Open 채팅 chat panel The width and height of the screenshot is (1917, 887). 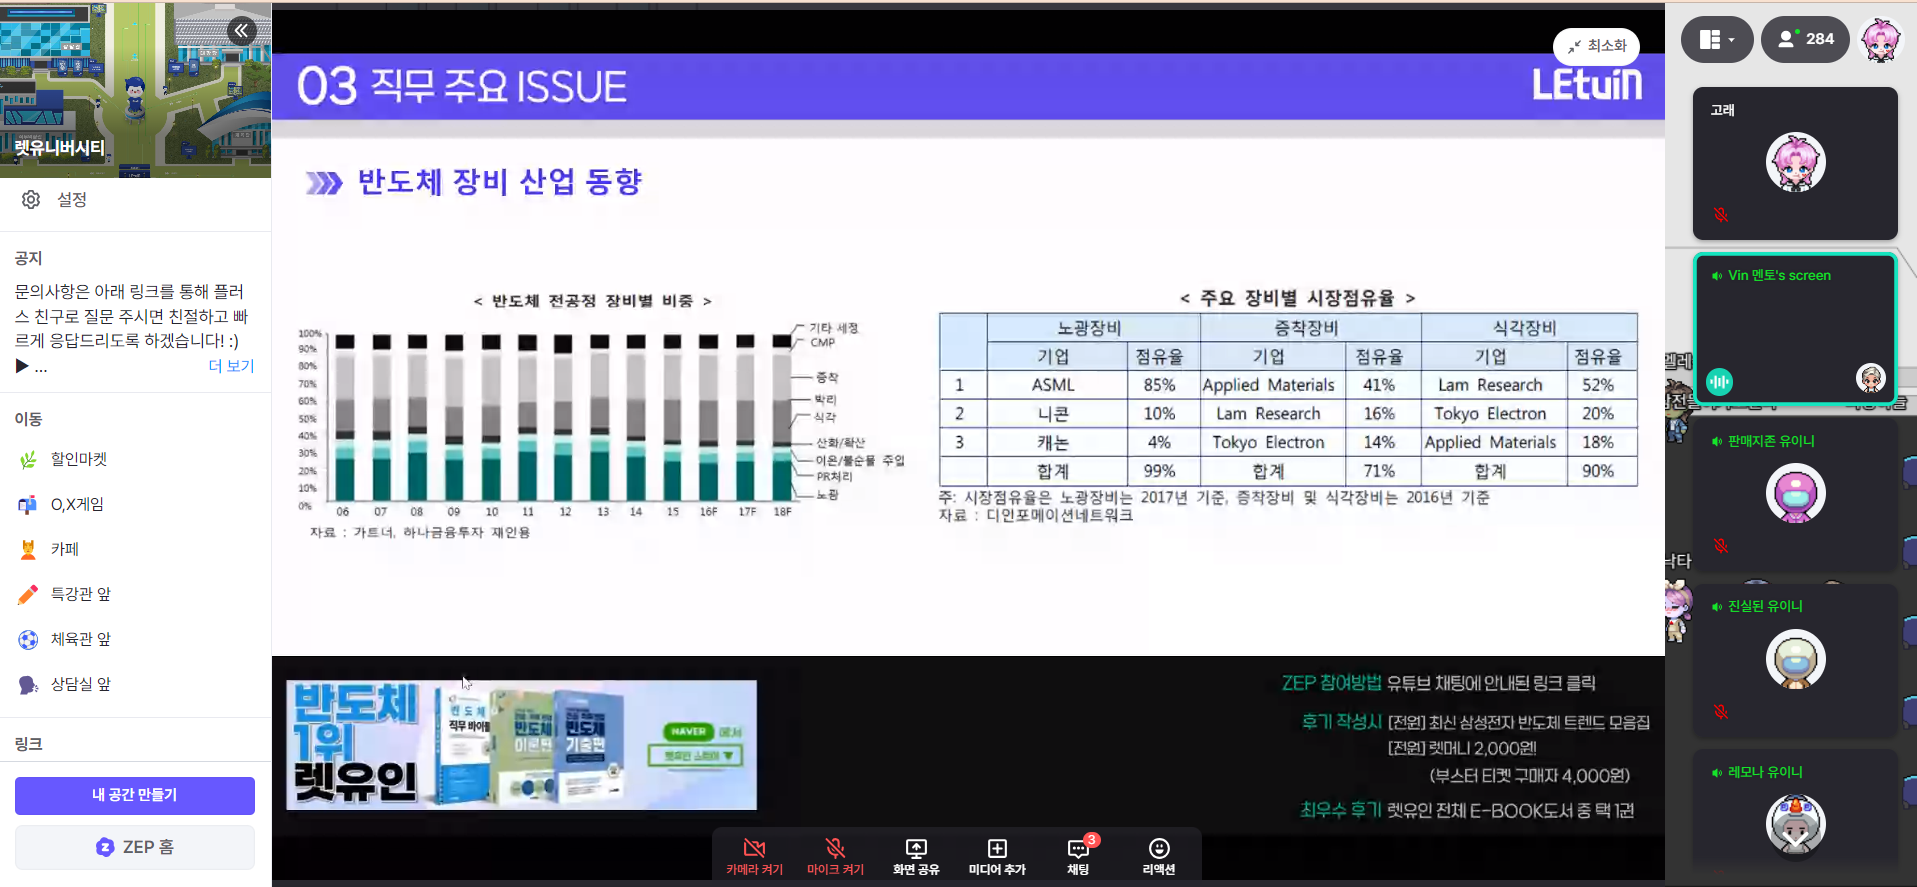tap(1078, 857)
